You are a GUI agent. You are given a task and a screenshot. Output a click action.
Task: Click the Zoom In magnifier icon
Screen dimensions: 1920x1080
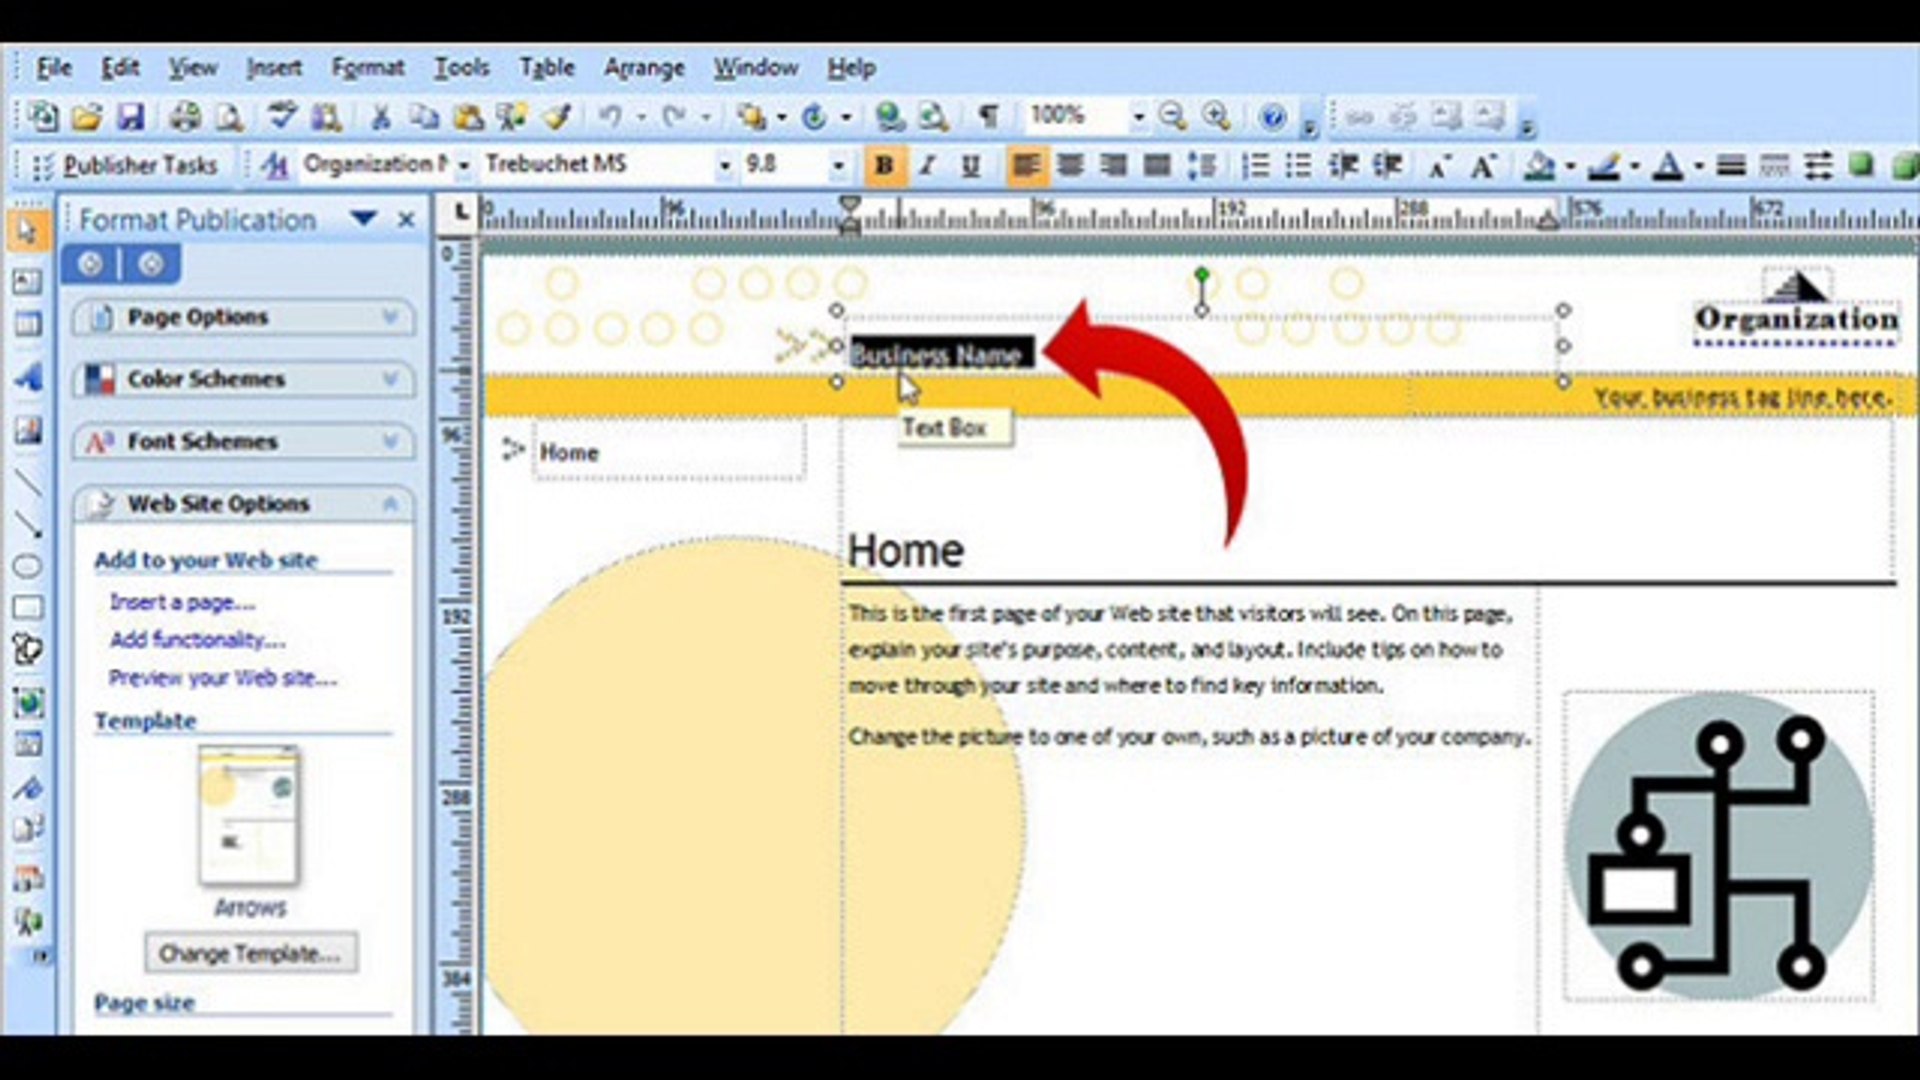coord(1216,117)
